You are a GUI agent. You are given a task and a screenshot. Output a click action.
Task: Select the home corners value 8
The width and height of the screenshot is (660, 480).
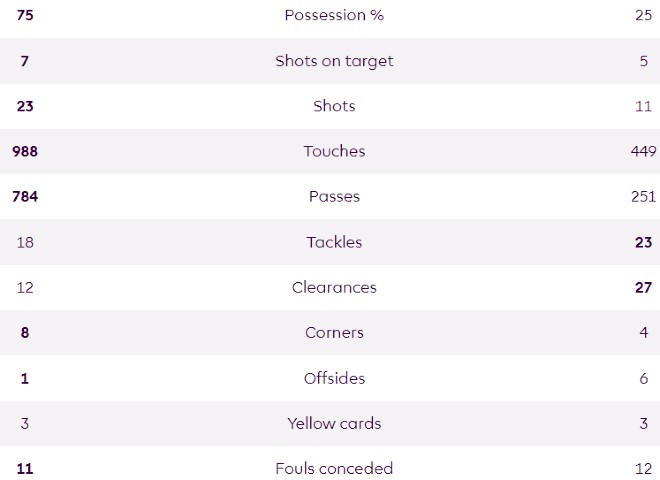click(25, 333)
